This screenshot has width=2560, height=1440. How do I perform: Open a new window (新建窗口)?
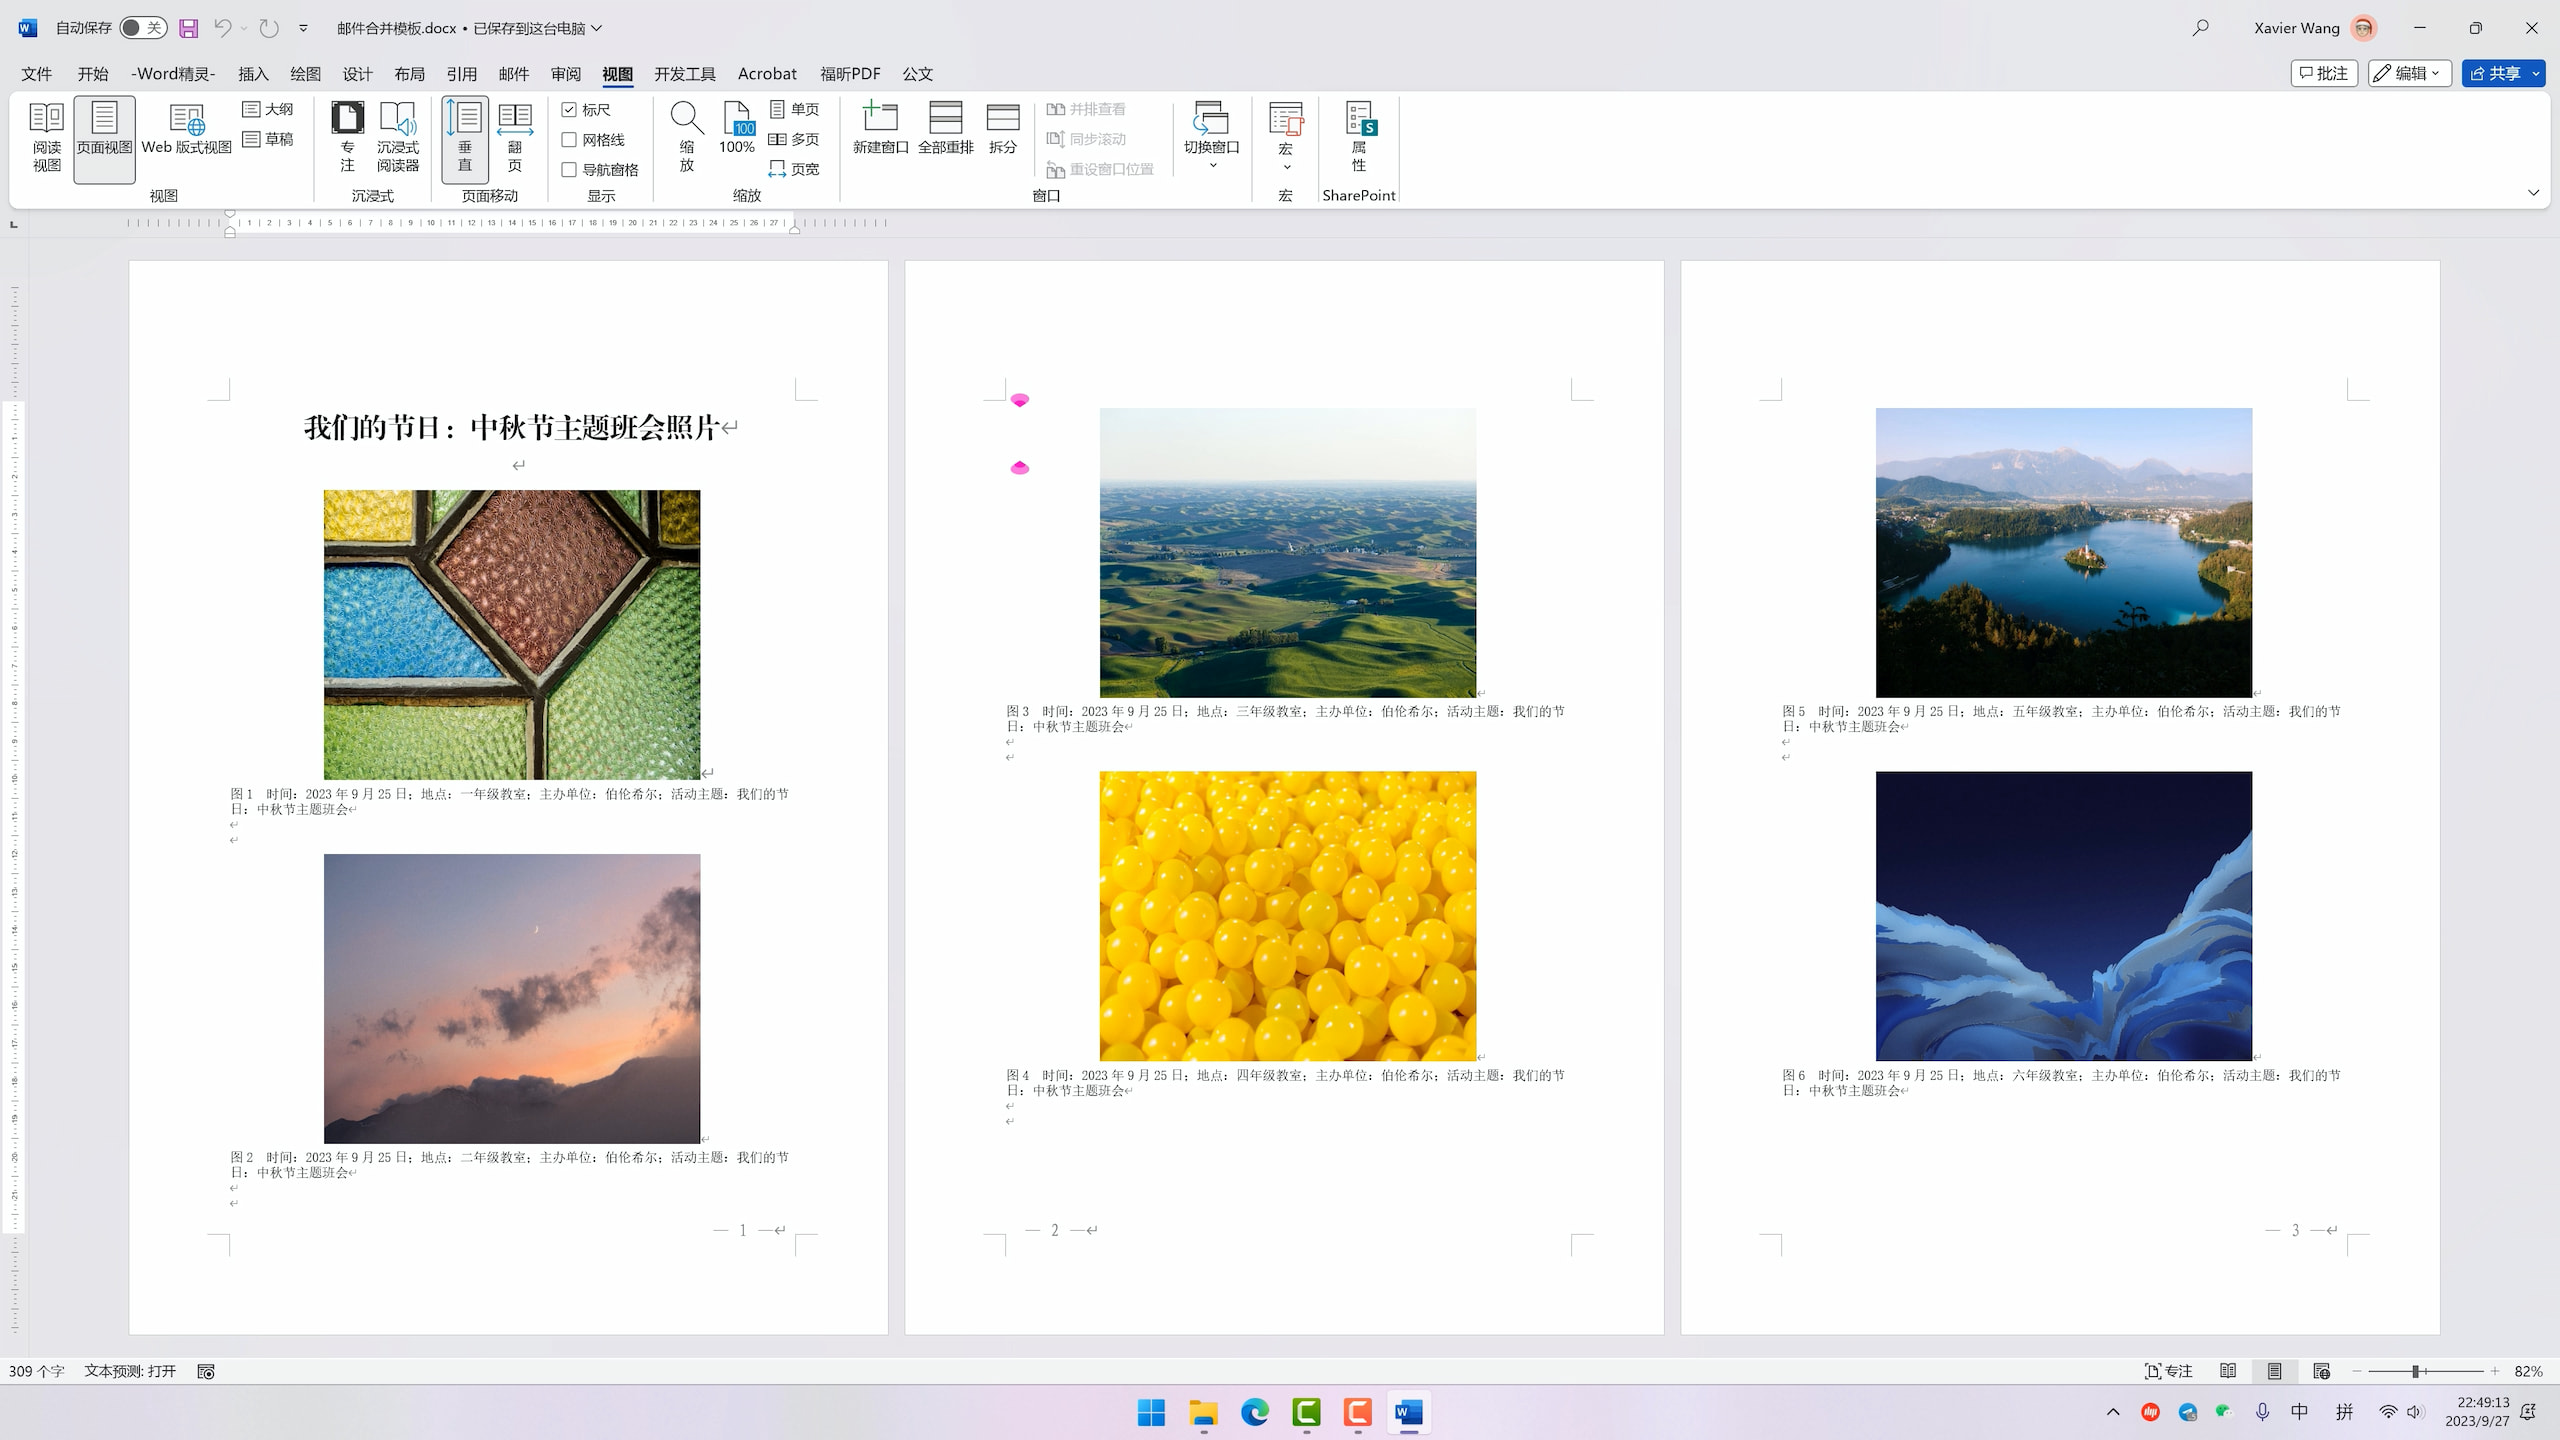(881, 128)
